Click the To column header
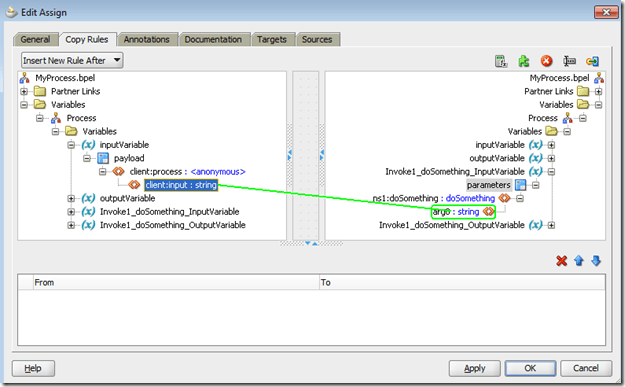The width and height of the screenshot is (625, 387). pyautogui.click(x=462, y=283)
